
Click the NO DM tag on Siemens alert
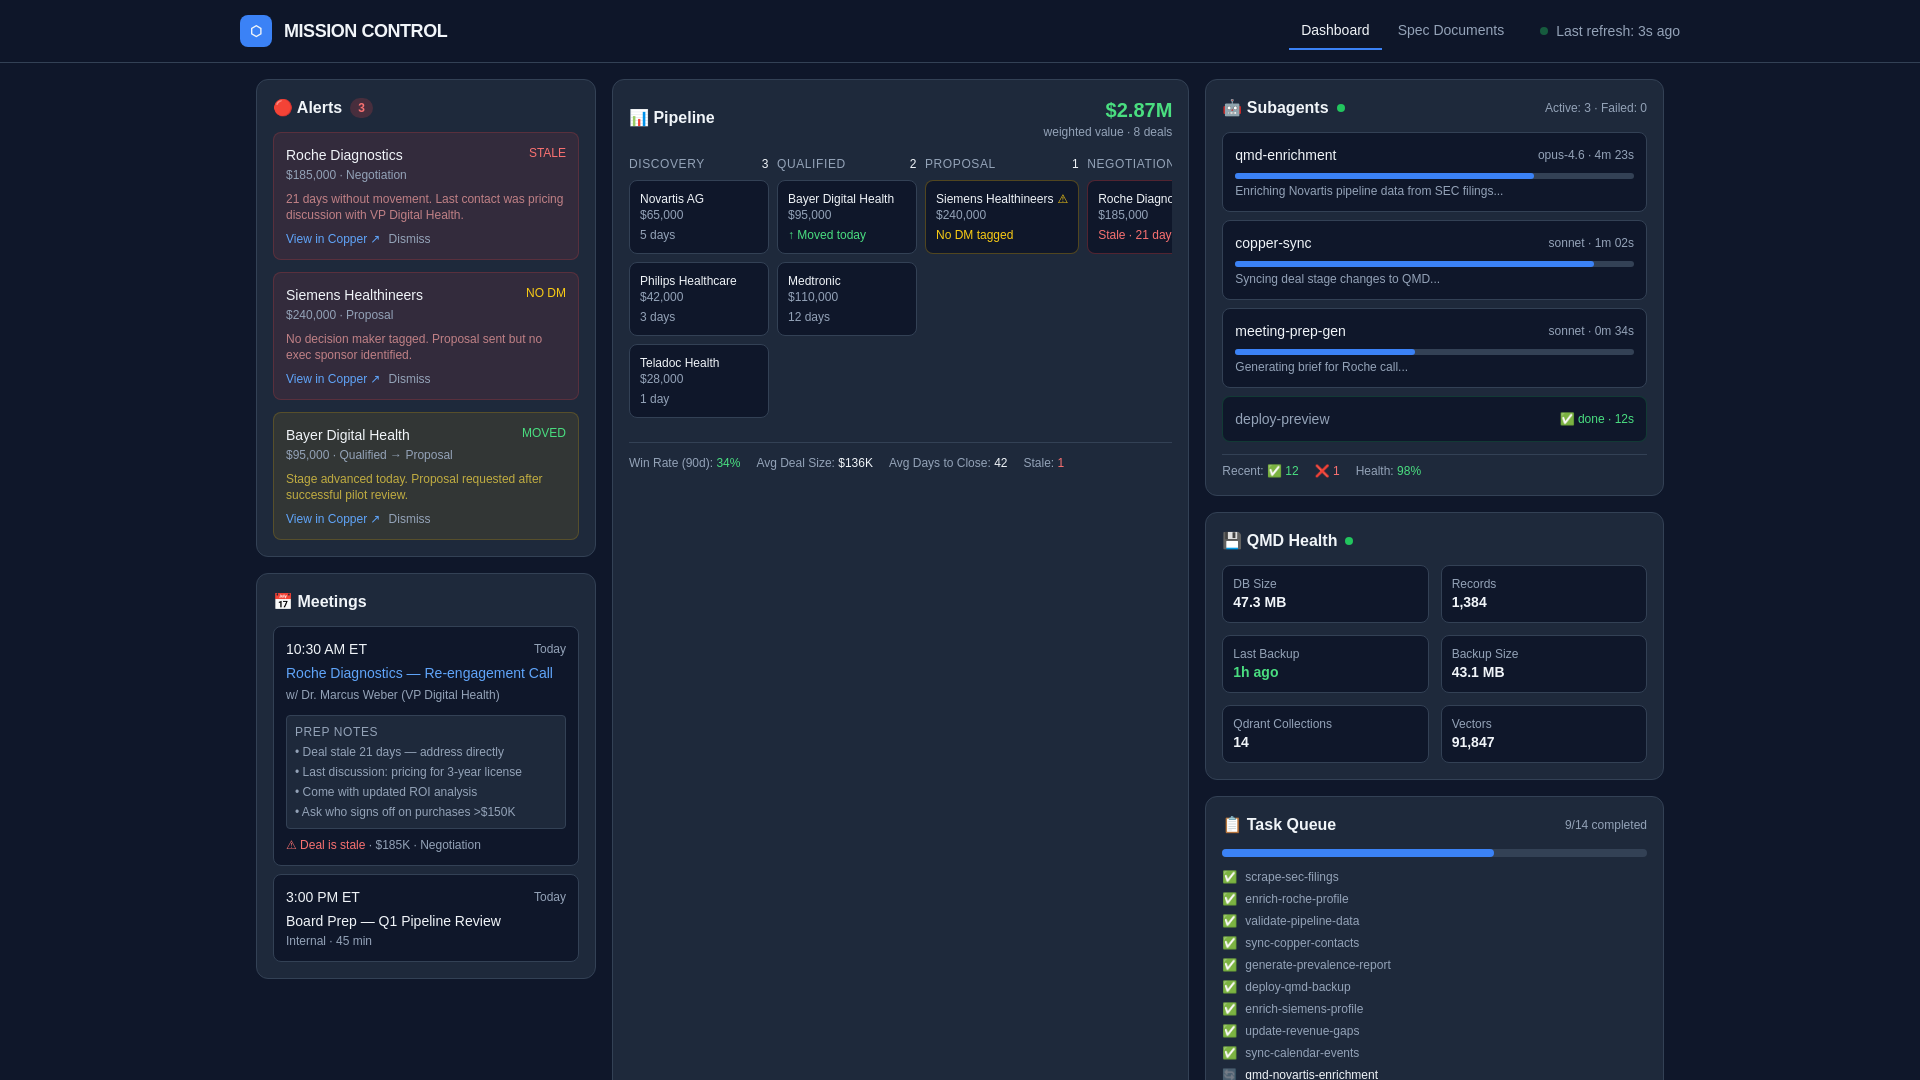click(x=546, y=293)
